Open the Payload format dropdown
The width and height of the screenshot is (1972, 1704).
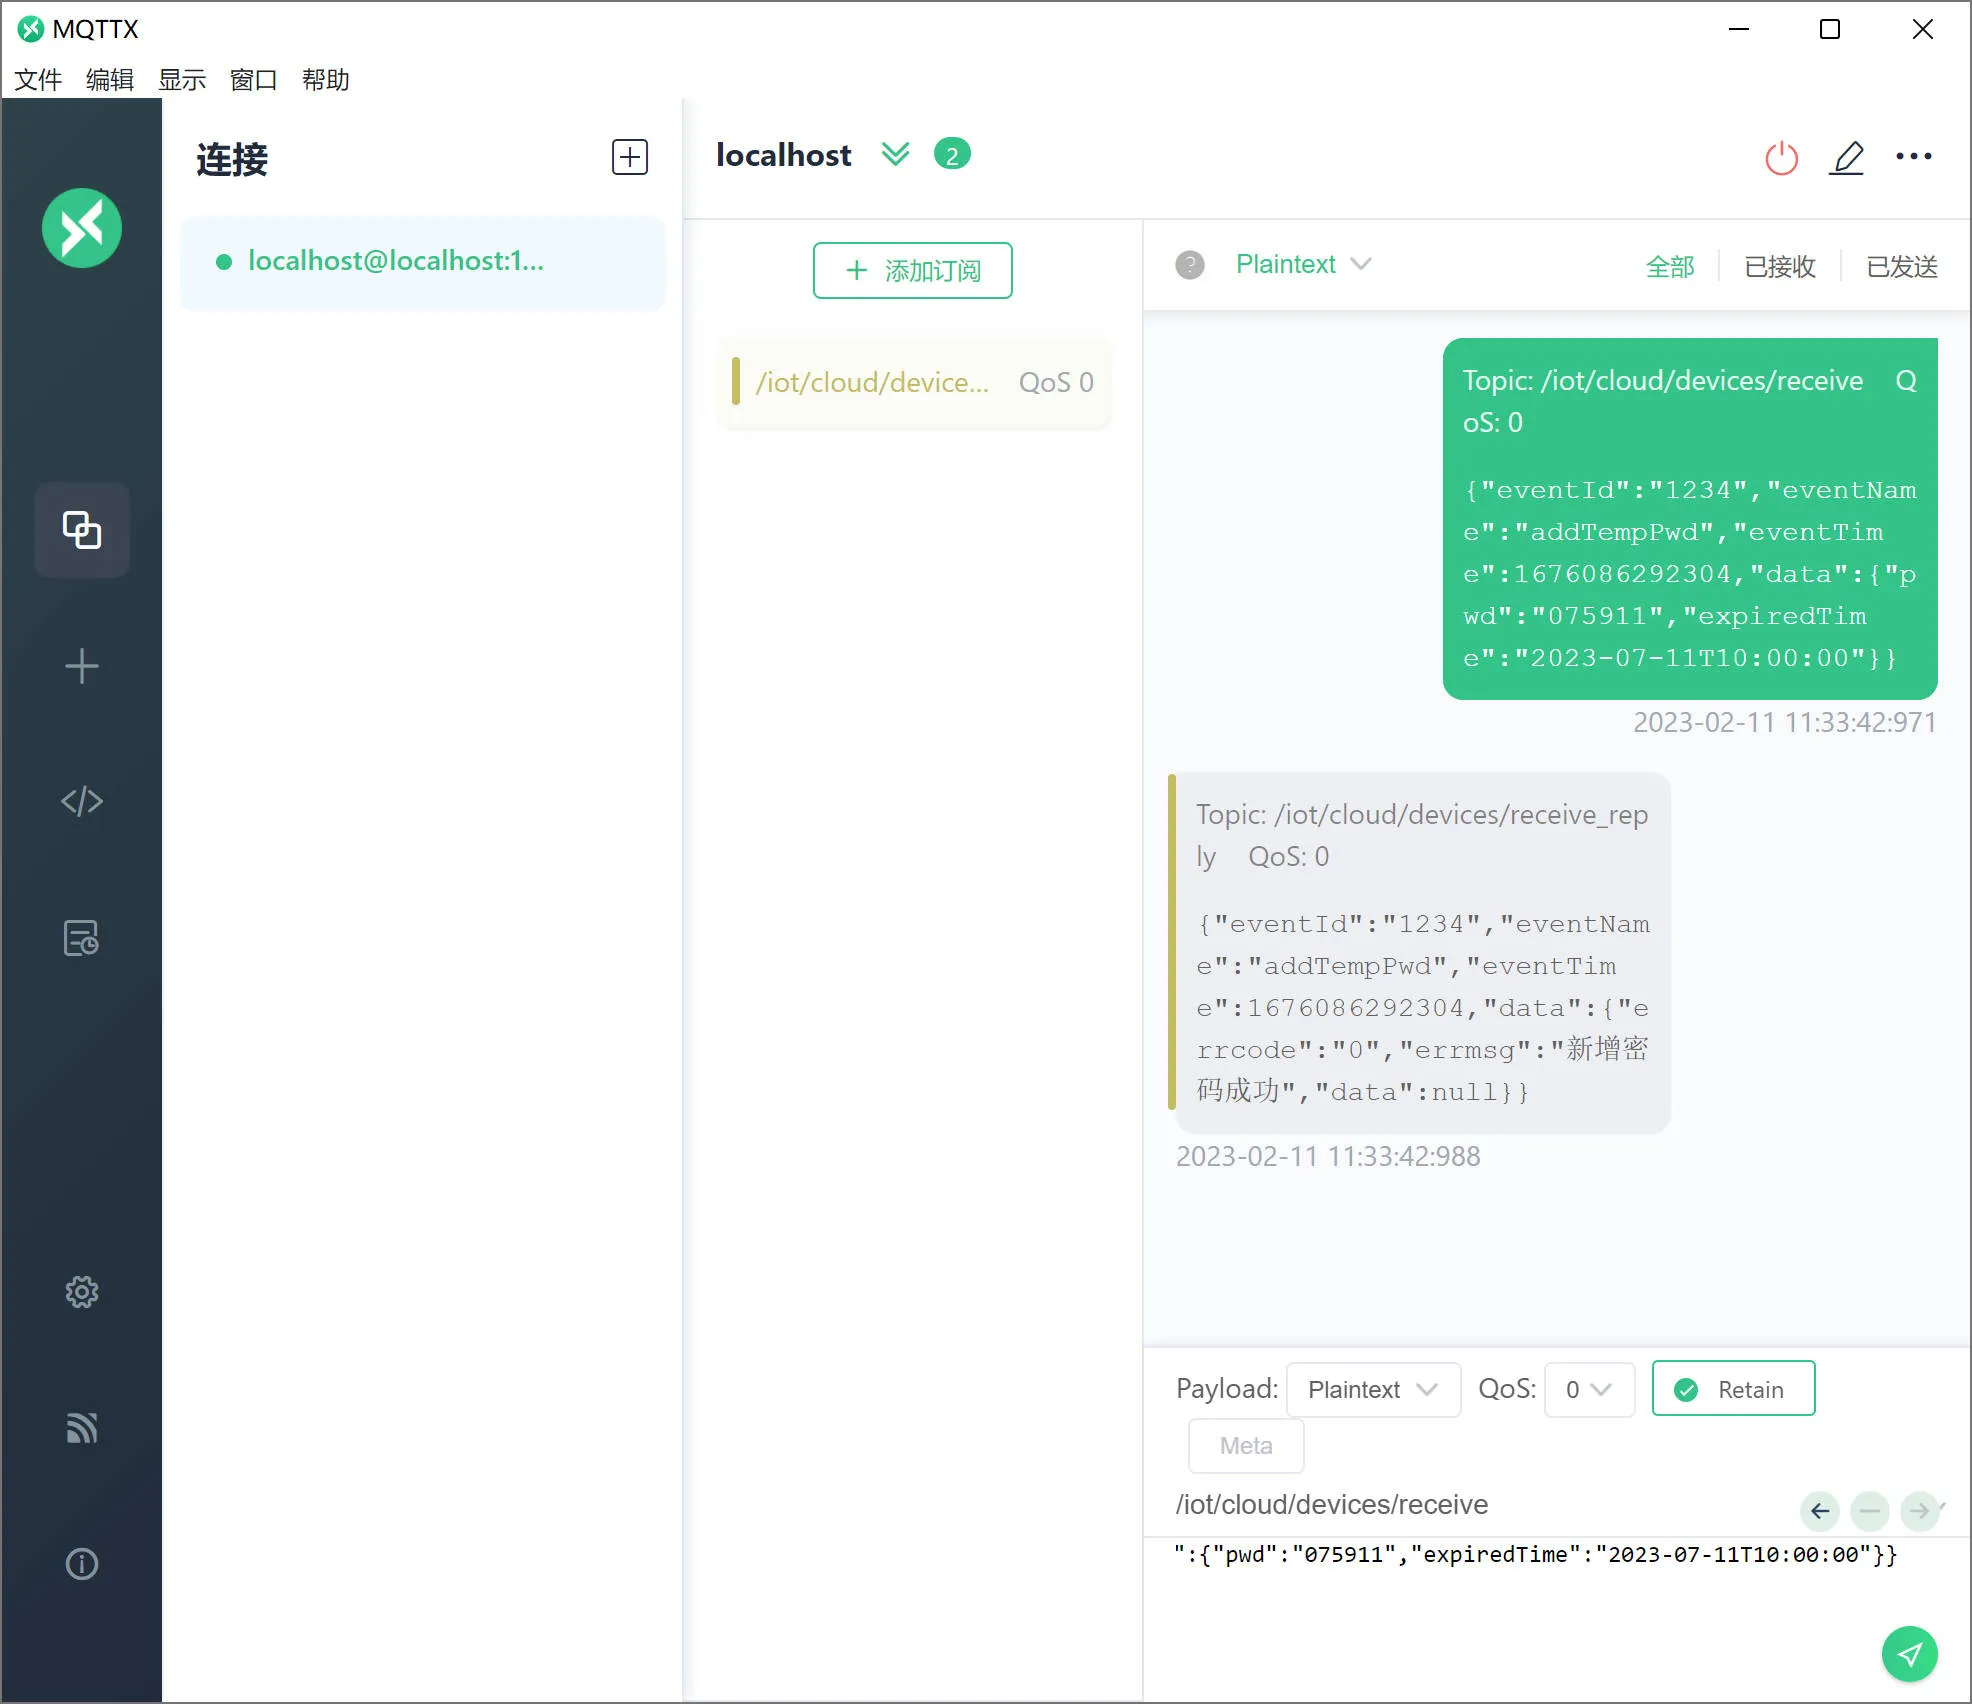pos(1373,1389)
